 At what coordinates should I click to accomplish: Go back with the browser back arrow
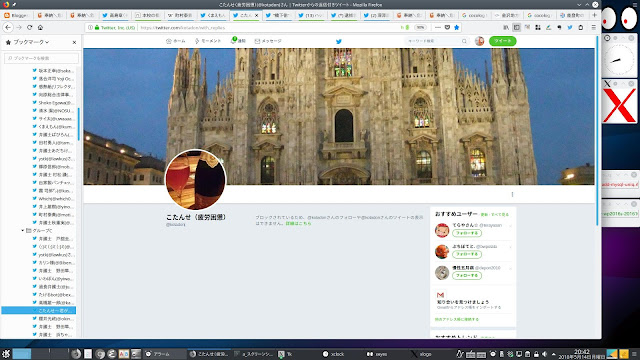point(8,27)
